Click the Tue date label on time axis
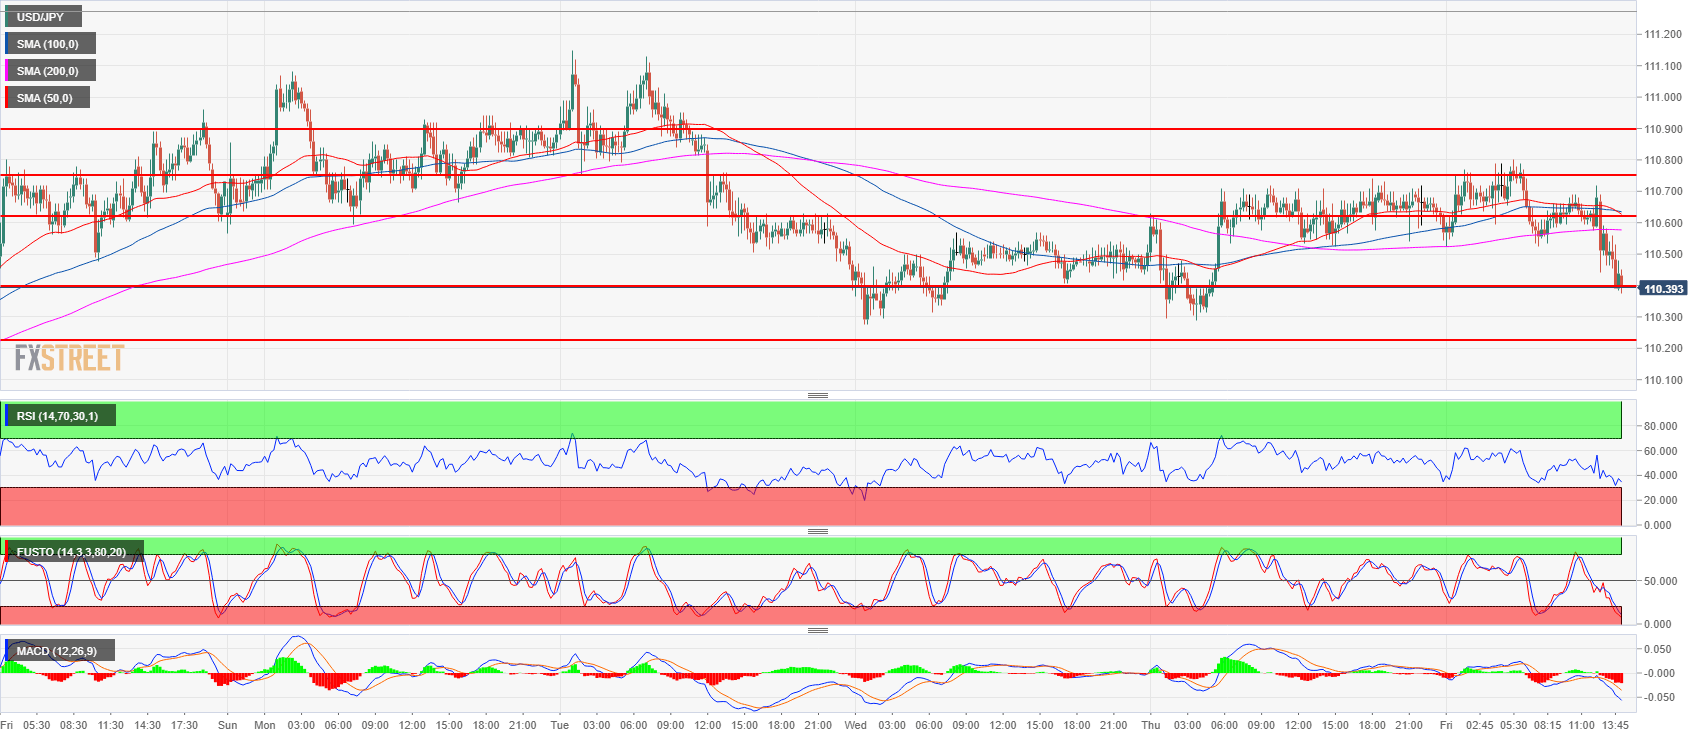1707x738 pixels. click(560, 725)
